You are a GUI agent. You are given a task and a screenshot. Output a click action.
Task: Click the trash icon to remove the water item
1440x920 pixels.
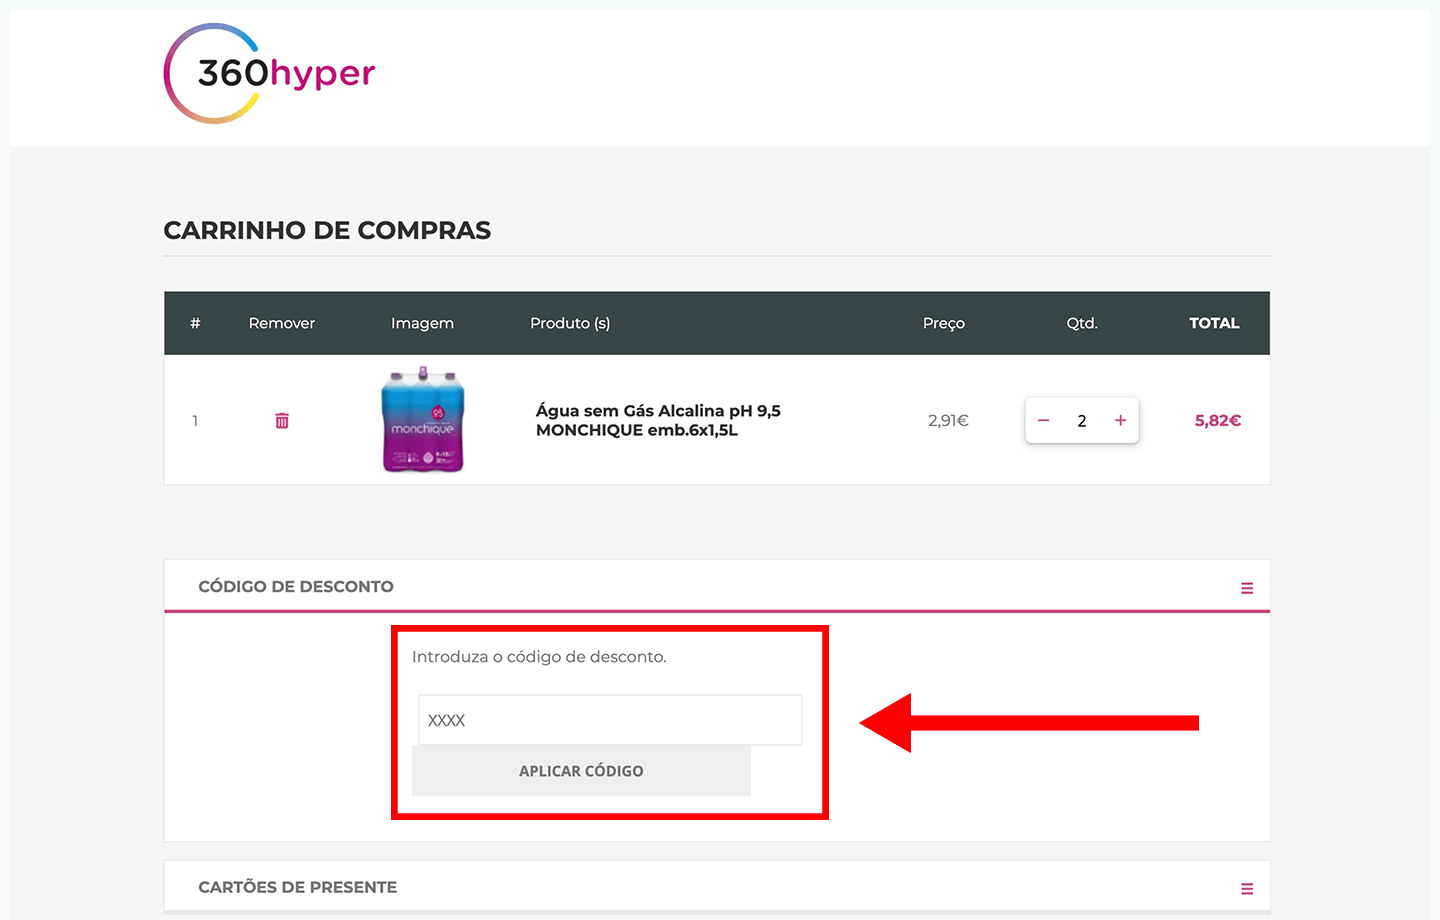[x=281, y=420]
